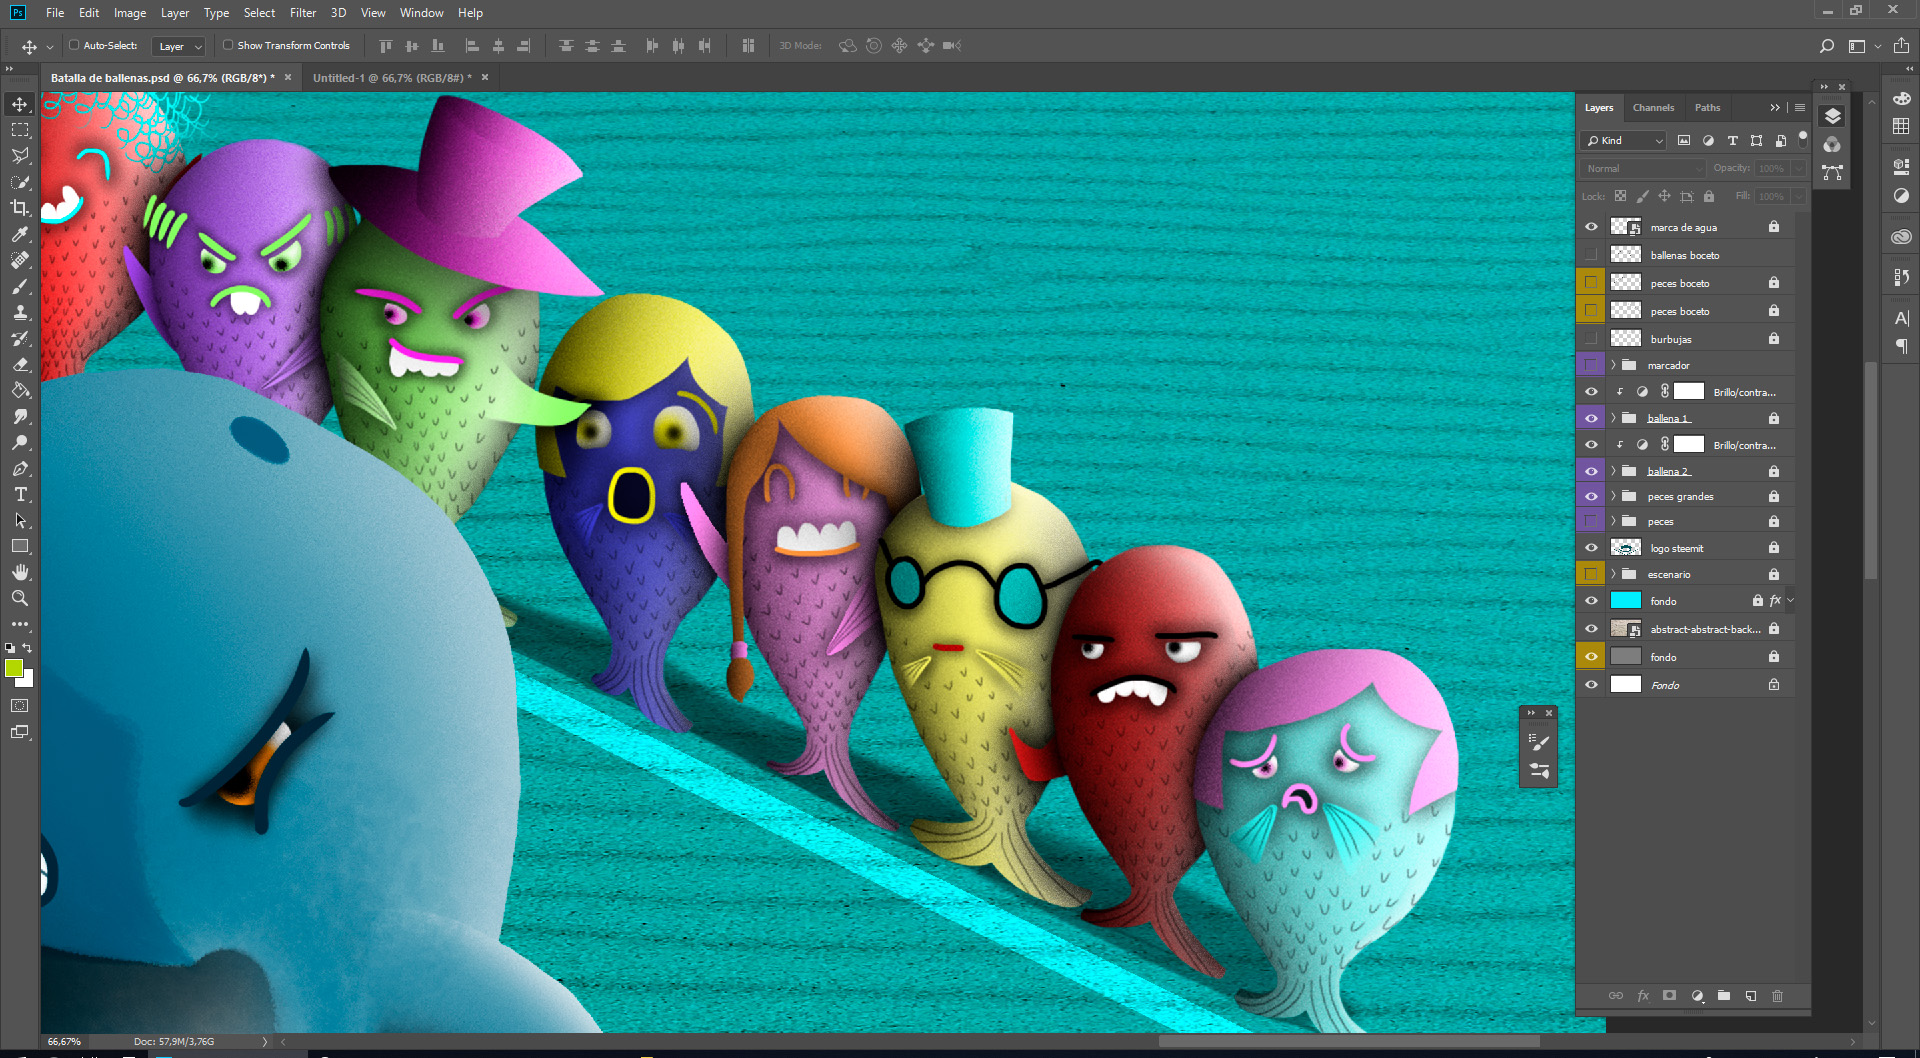This screenshot has height=1058, width=1920.
Task: Activate the Zoom tool in the toolbox
Action: point(20,598)
